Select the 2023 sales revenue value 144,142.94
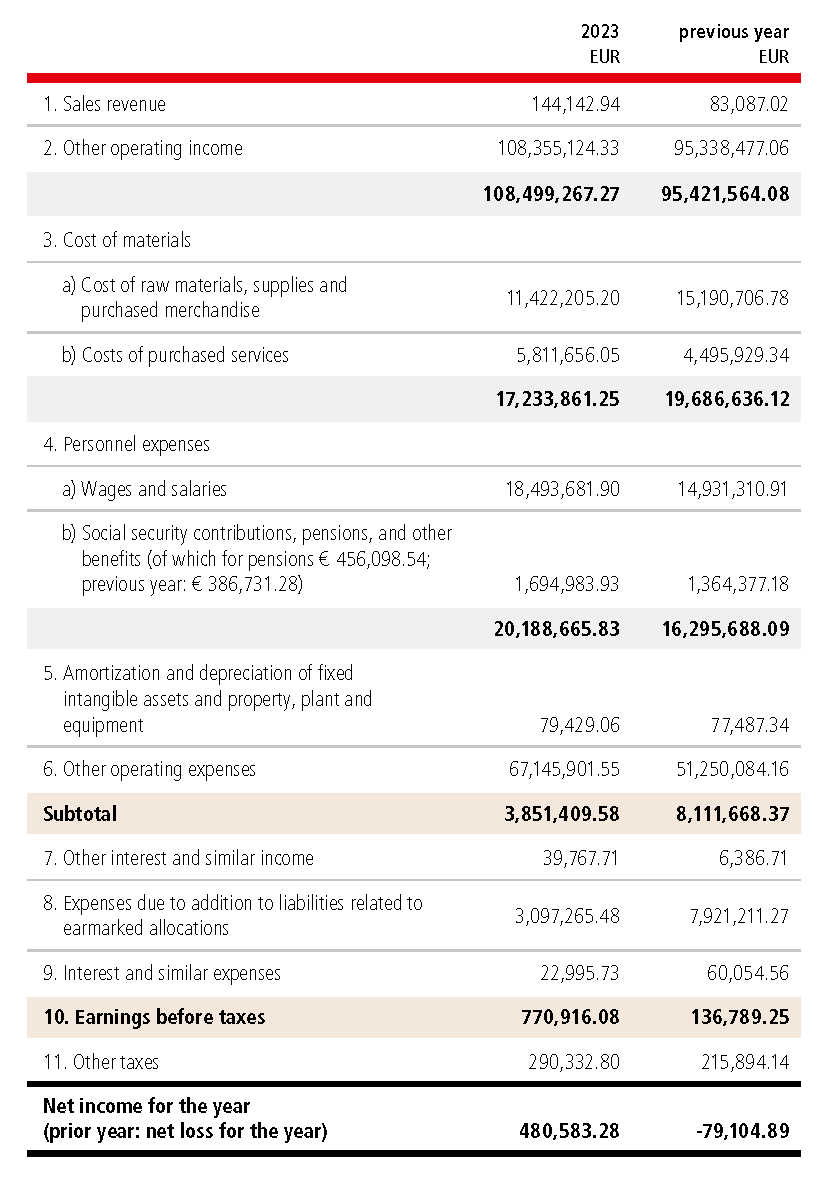Image resolution: width=824 pixels, height=1201 pixels. [x=575, y=104]
